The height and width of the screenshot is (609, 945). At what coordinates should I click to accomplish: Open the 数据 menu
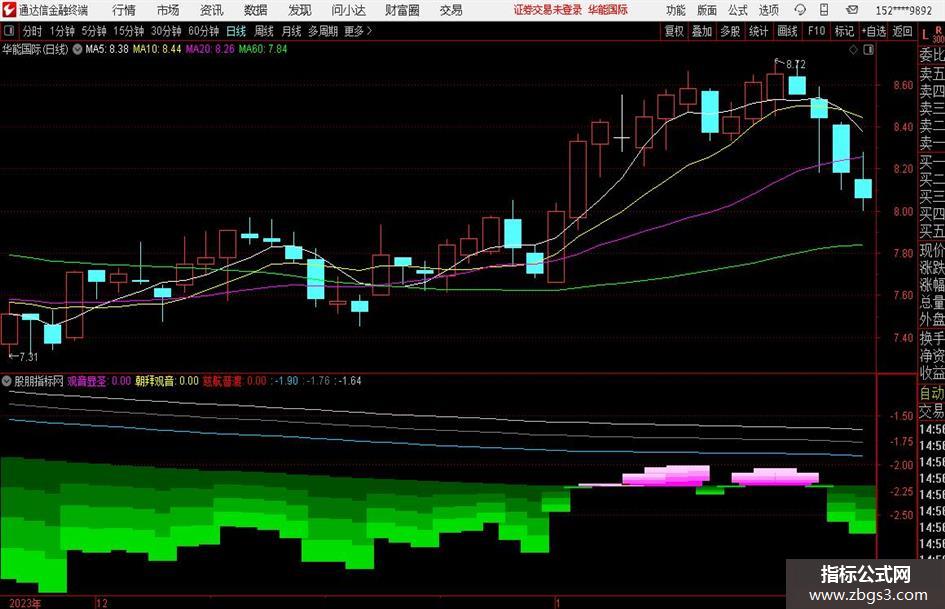256,10
